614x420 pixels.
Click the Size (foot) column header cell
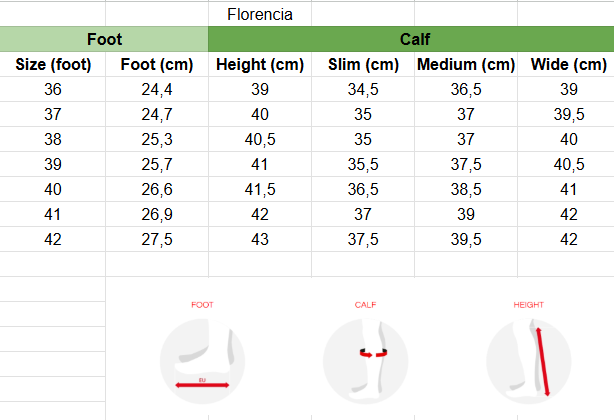click(x=53, y=65)
